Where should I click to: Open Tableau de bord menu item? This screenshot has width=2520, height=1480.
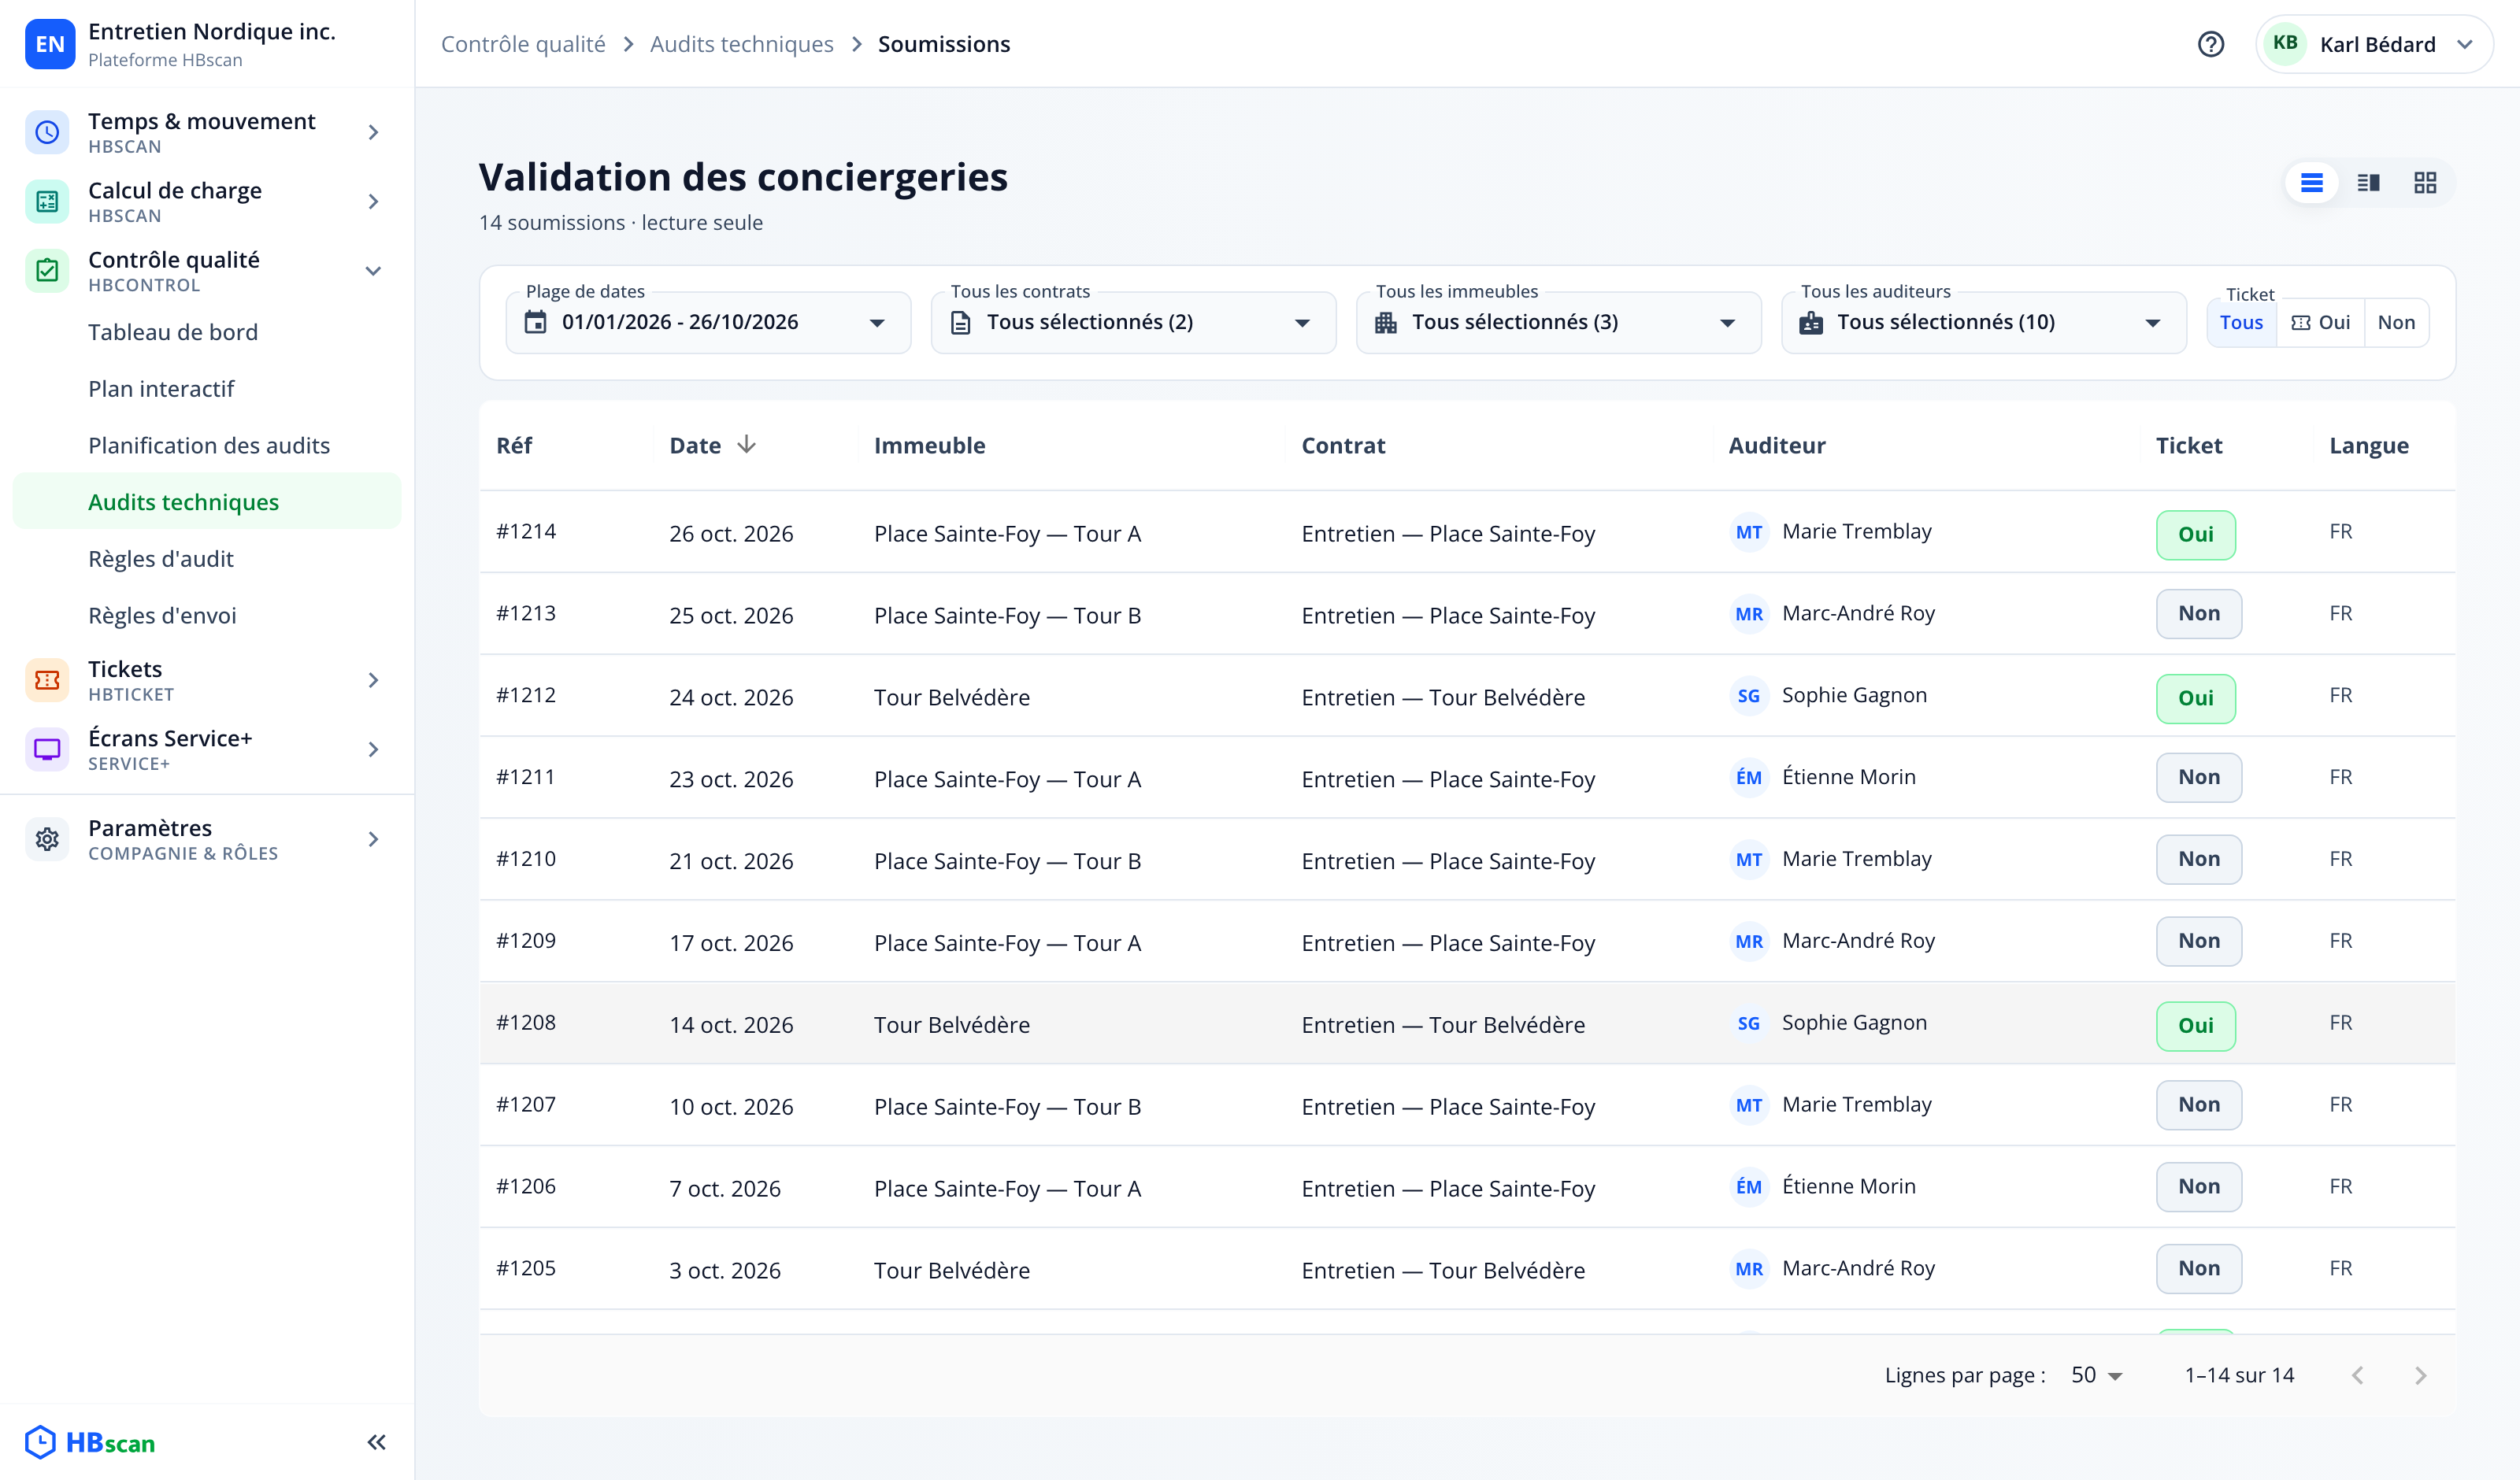(x=207, y=332)
